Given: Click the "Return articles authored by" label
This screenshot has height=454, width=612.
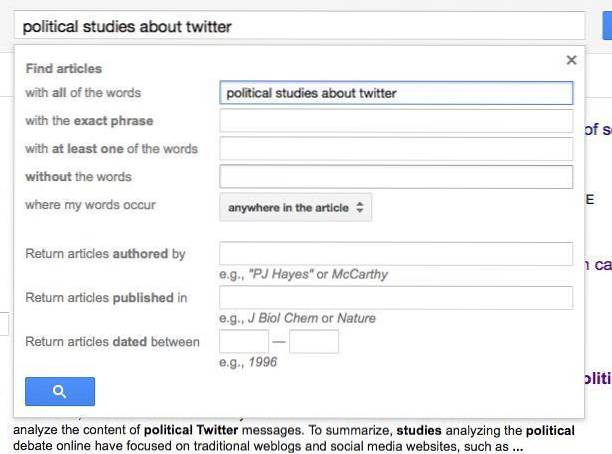Looking at the screenshot, I should [x=105, y=254].
